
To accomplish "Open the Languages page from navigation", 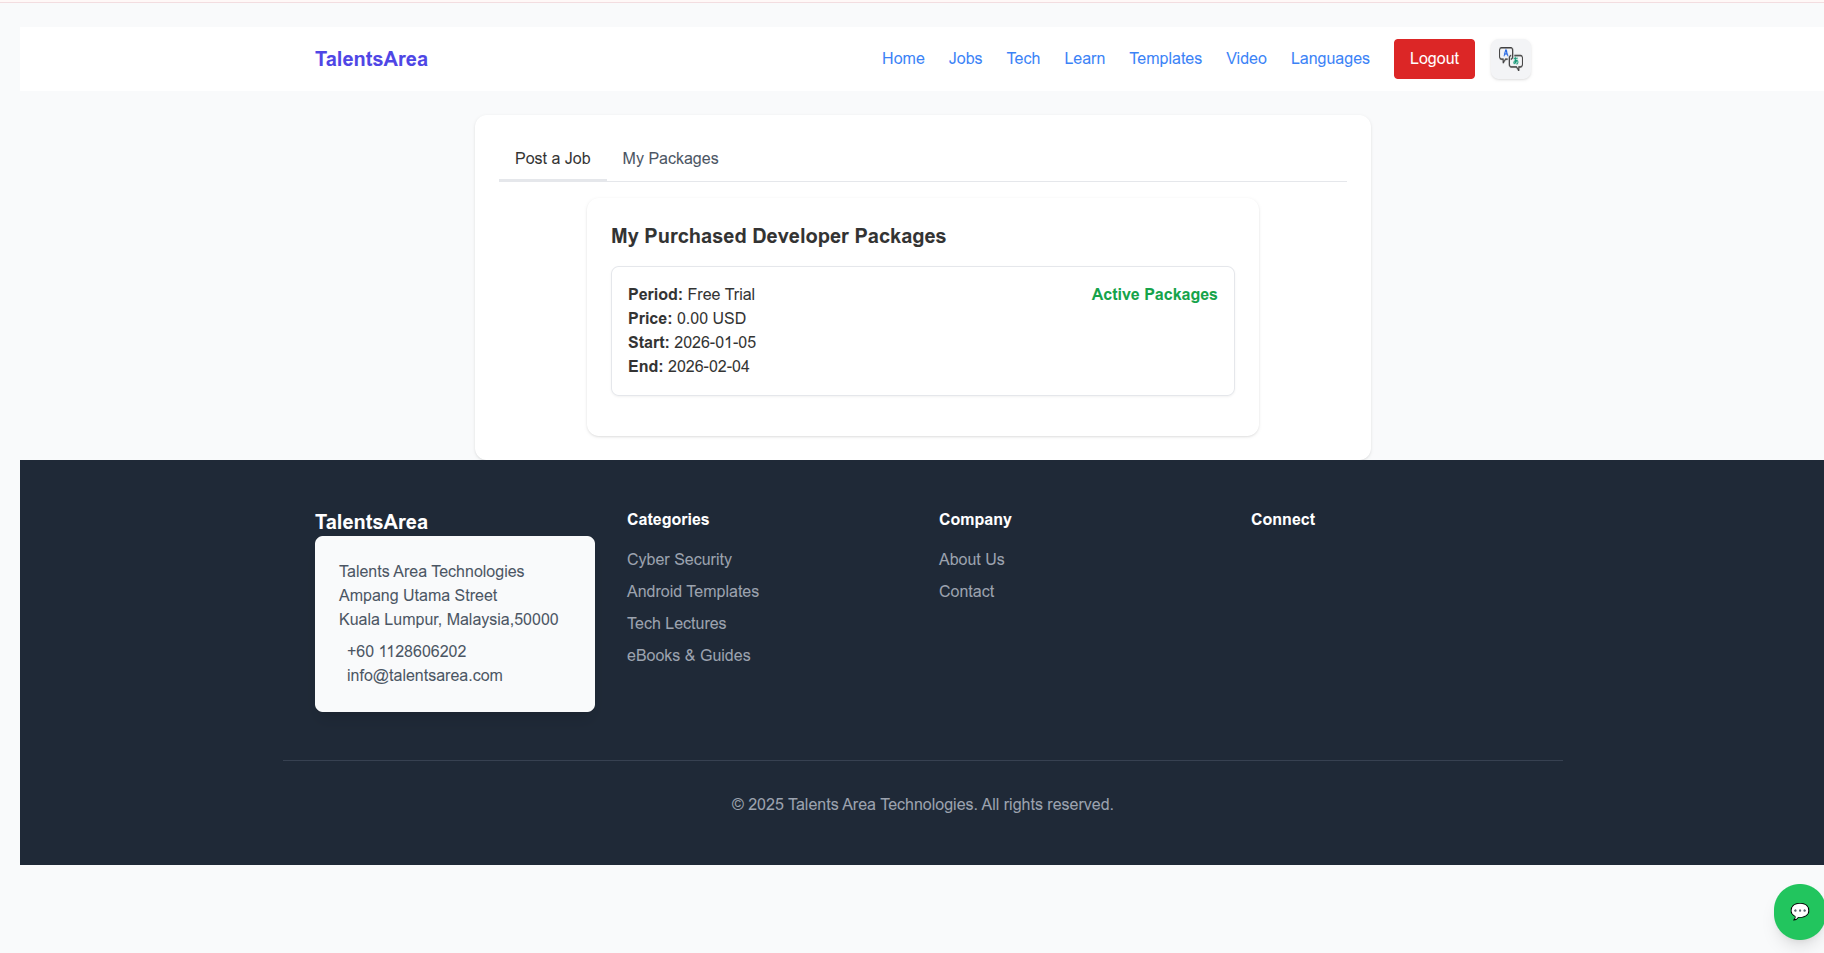I will 1330,59.
